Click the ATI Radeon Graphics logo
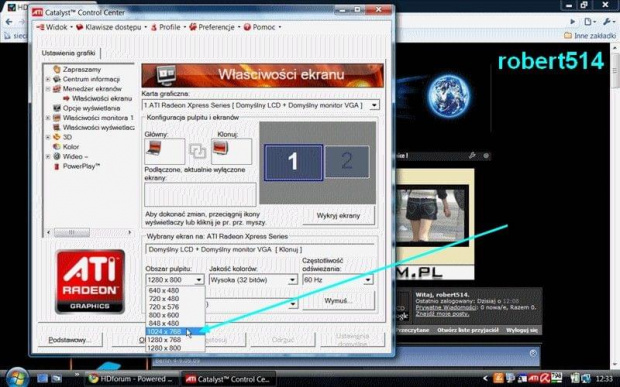The height and width of the screenshot is (387, 620). [90, 281]
